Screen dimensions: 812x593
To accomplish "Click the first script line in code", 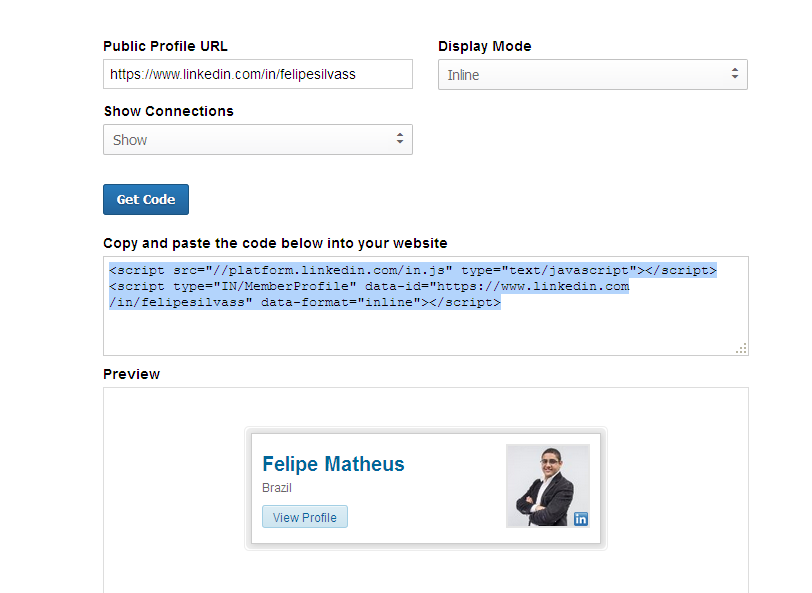I will click(413, 270).
